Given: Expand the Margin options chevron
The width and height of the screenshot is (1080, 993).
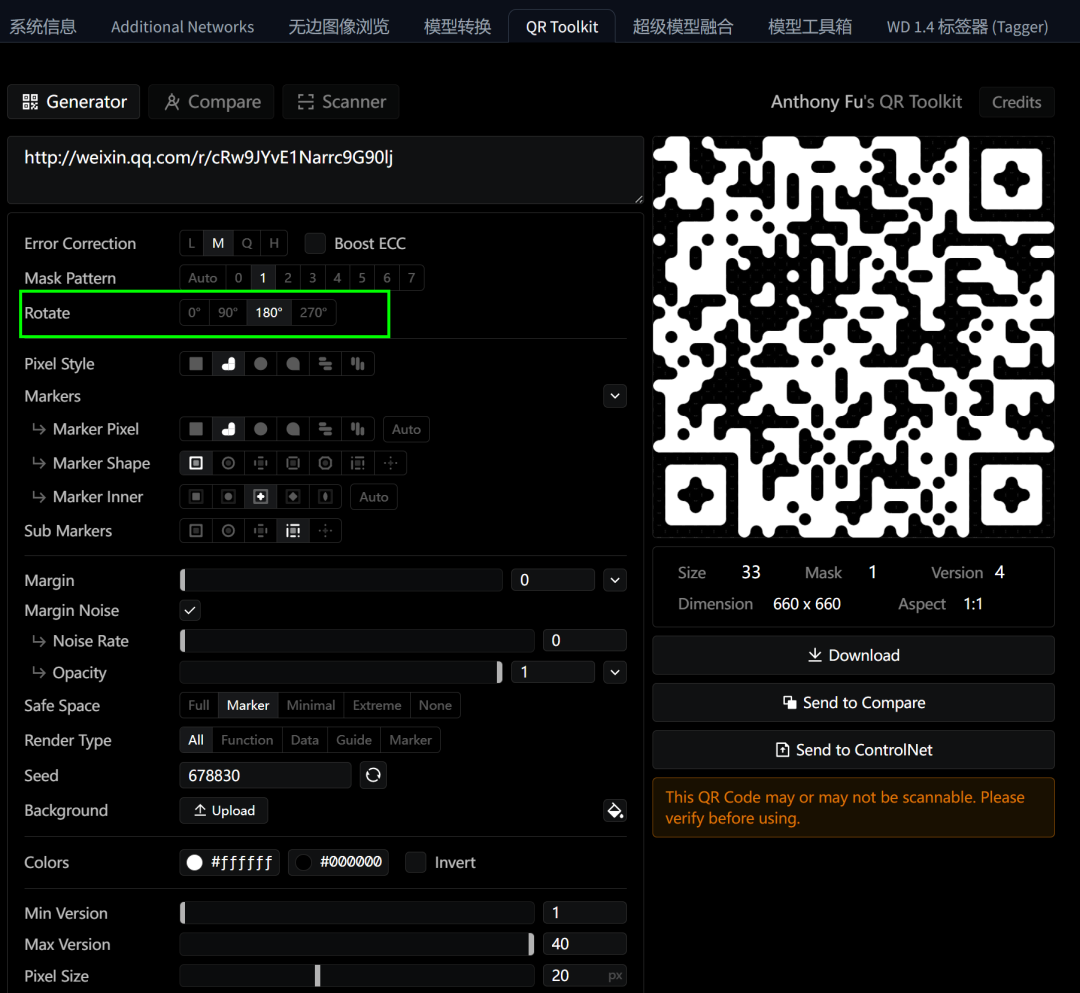Looking at the screenshot, I should 614,580.
